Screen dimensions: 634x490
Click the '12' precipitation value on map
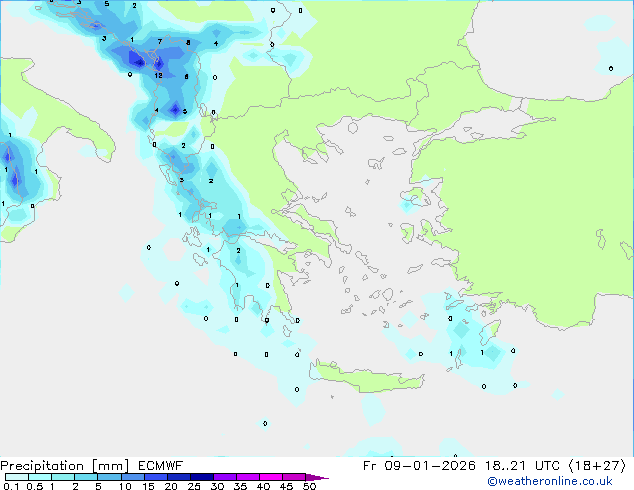click(x=158, y=75)
